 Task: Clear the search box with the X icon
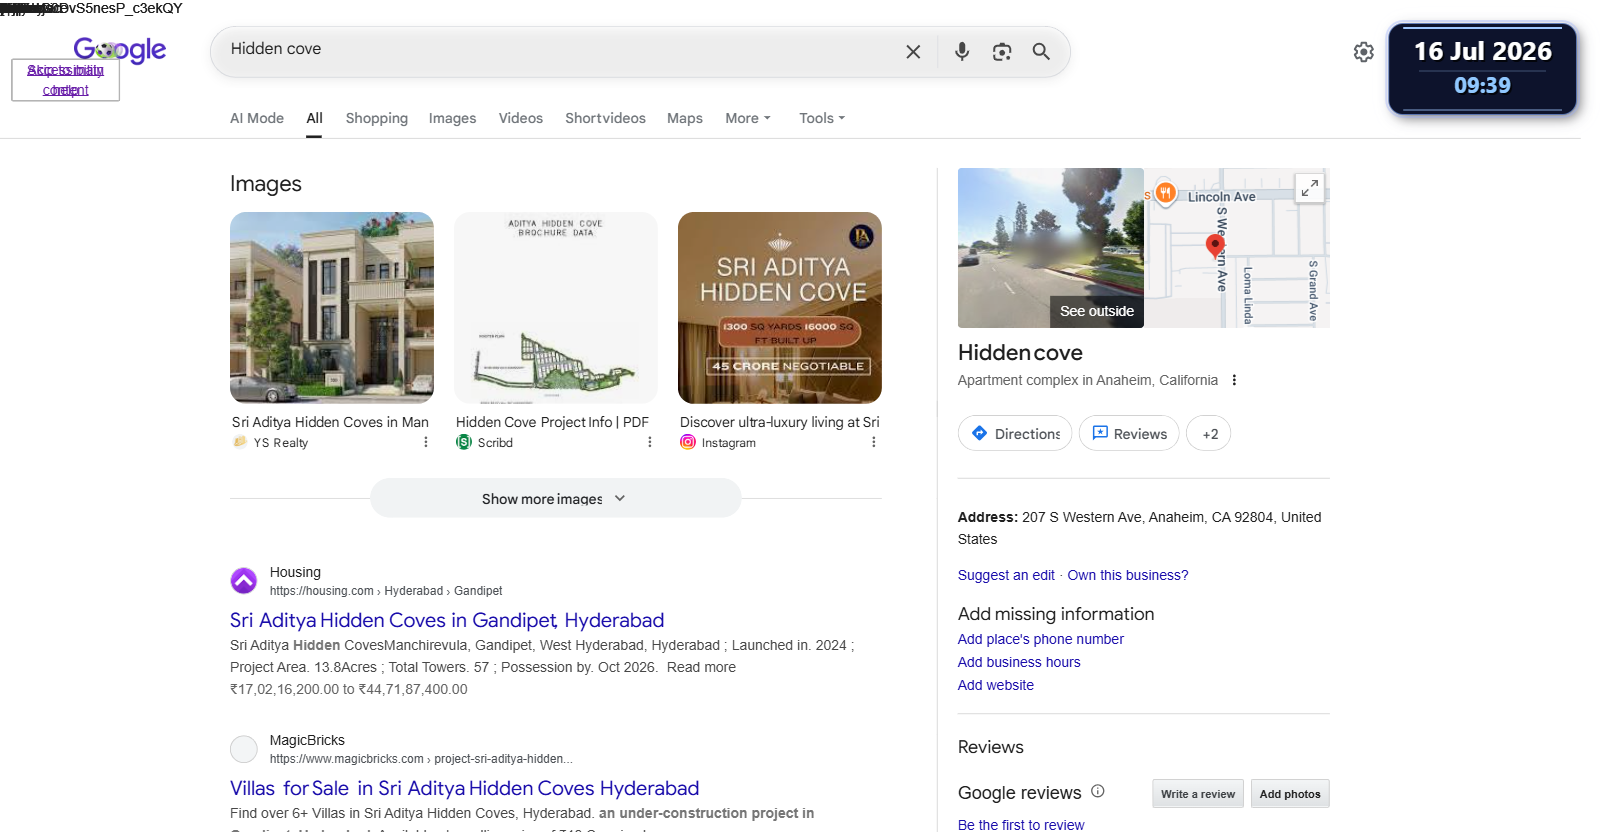pyautogui.click(x=913, y=52)
